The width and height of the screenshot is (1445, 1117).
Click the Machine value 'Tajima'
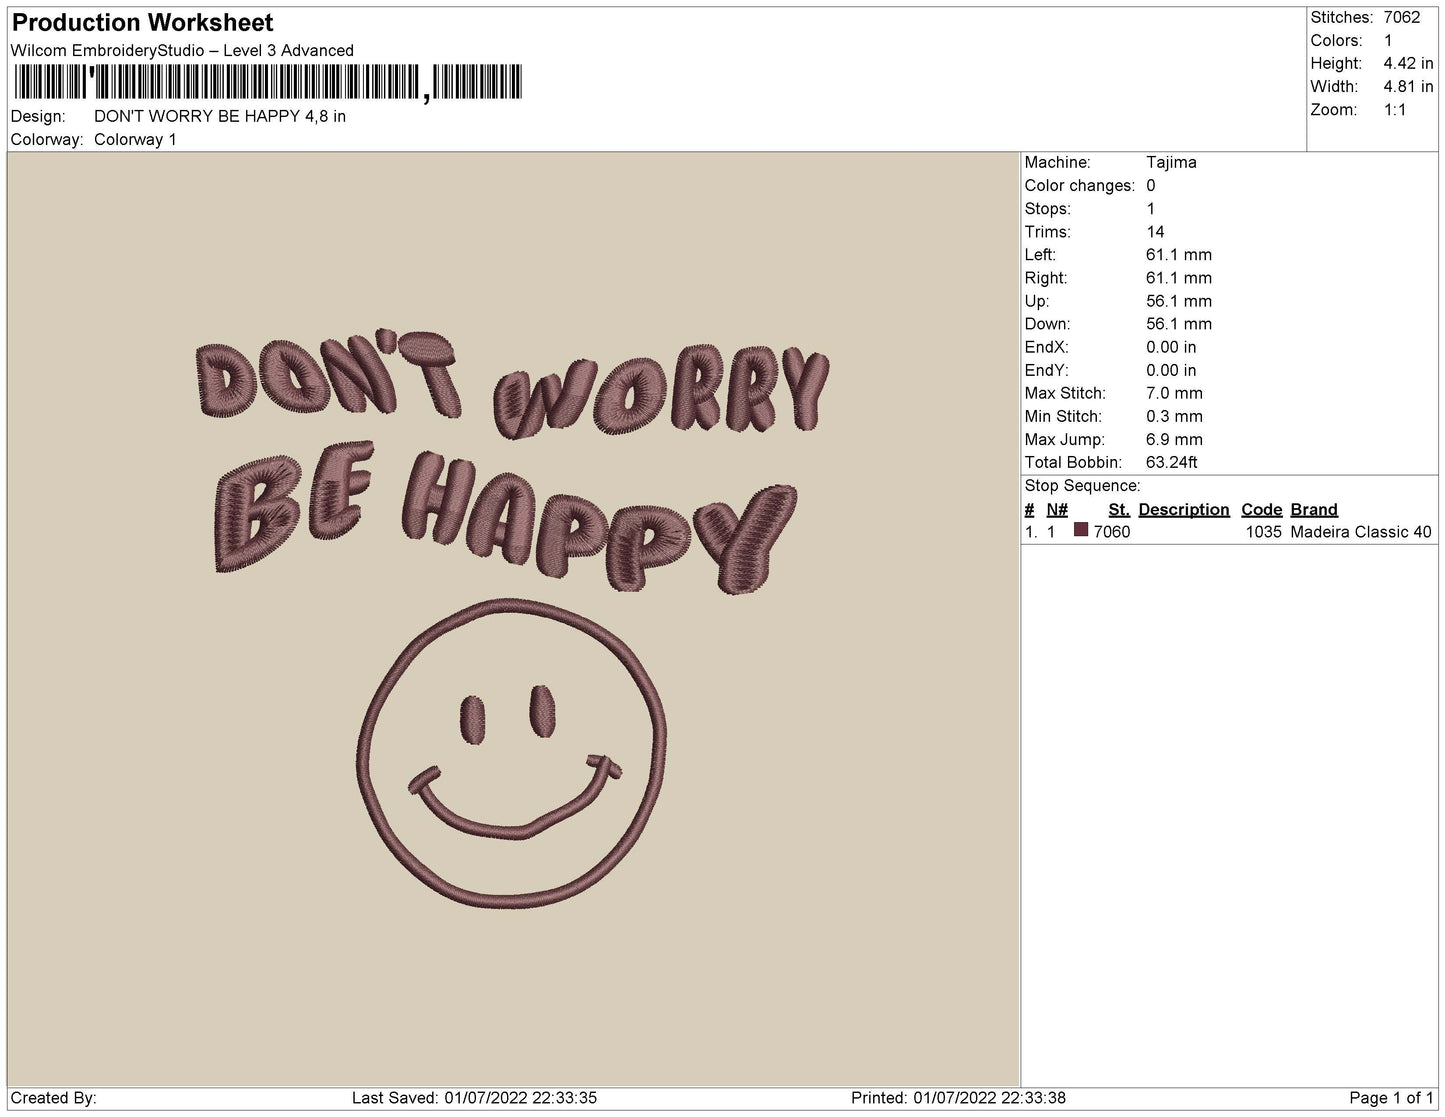[x=1171, y=162]
